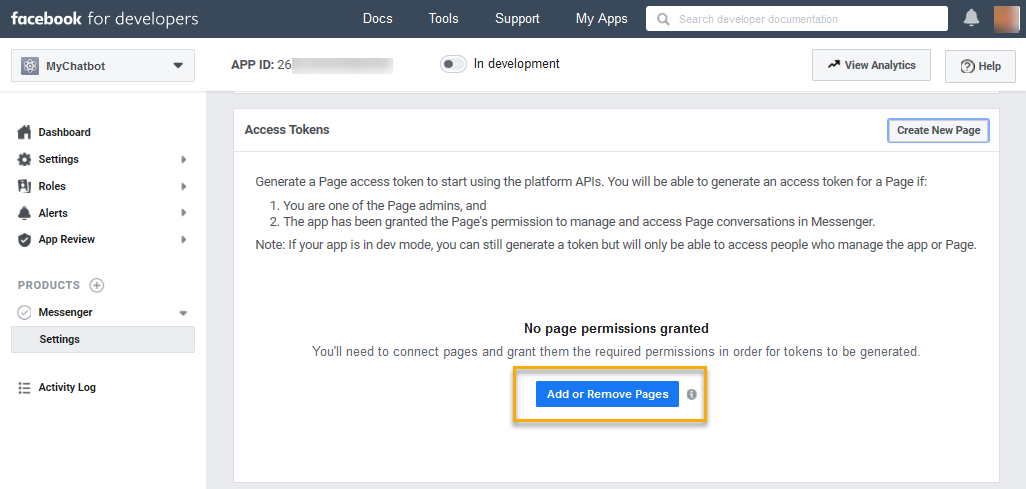Expand the App Review submenu arrow
The image size is (1026, 489).
184,240
